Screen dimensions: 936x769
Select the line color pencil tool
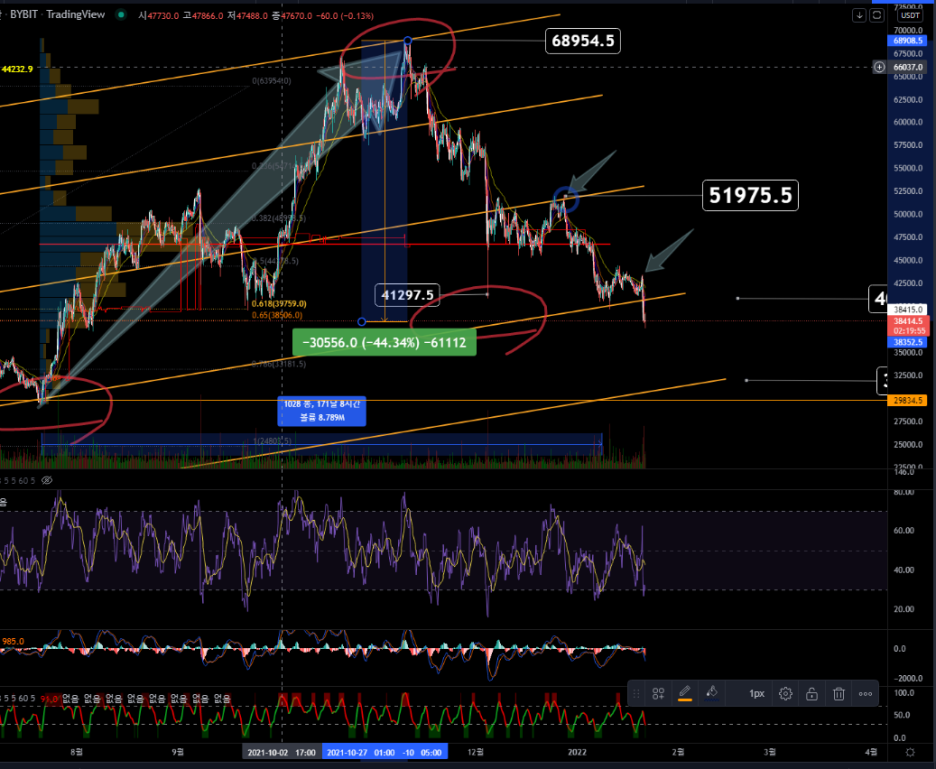click(685, 693)
